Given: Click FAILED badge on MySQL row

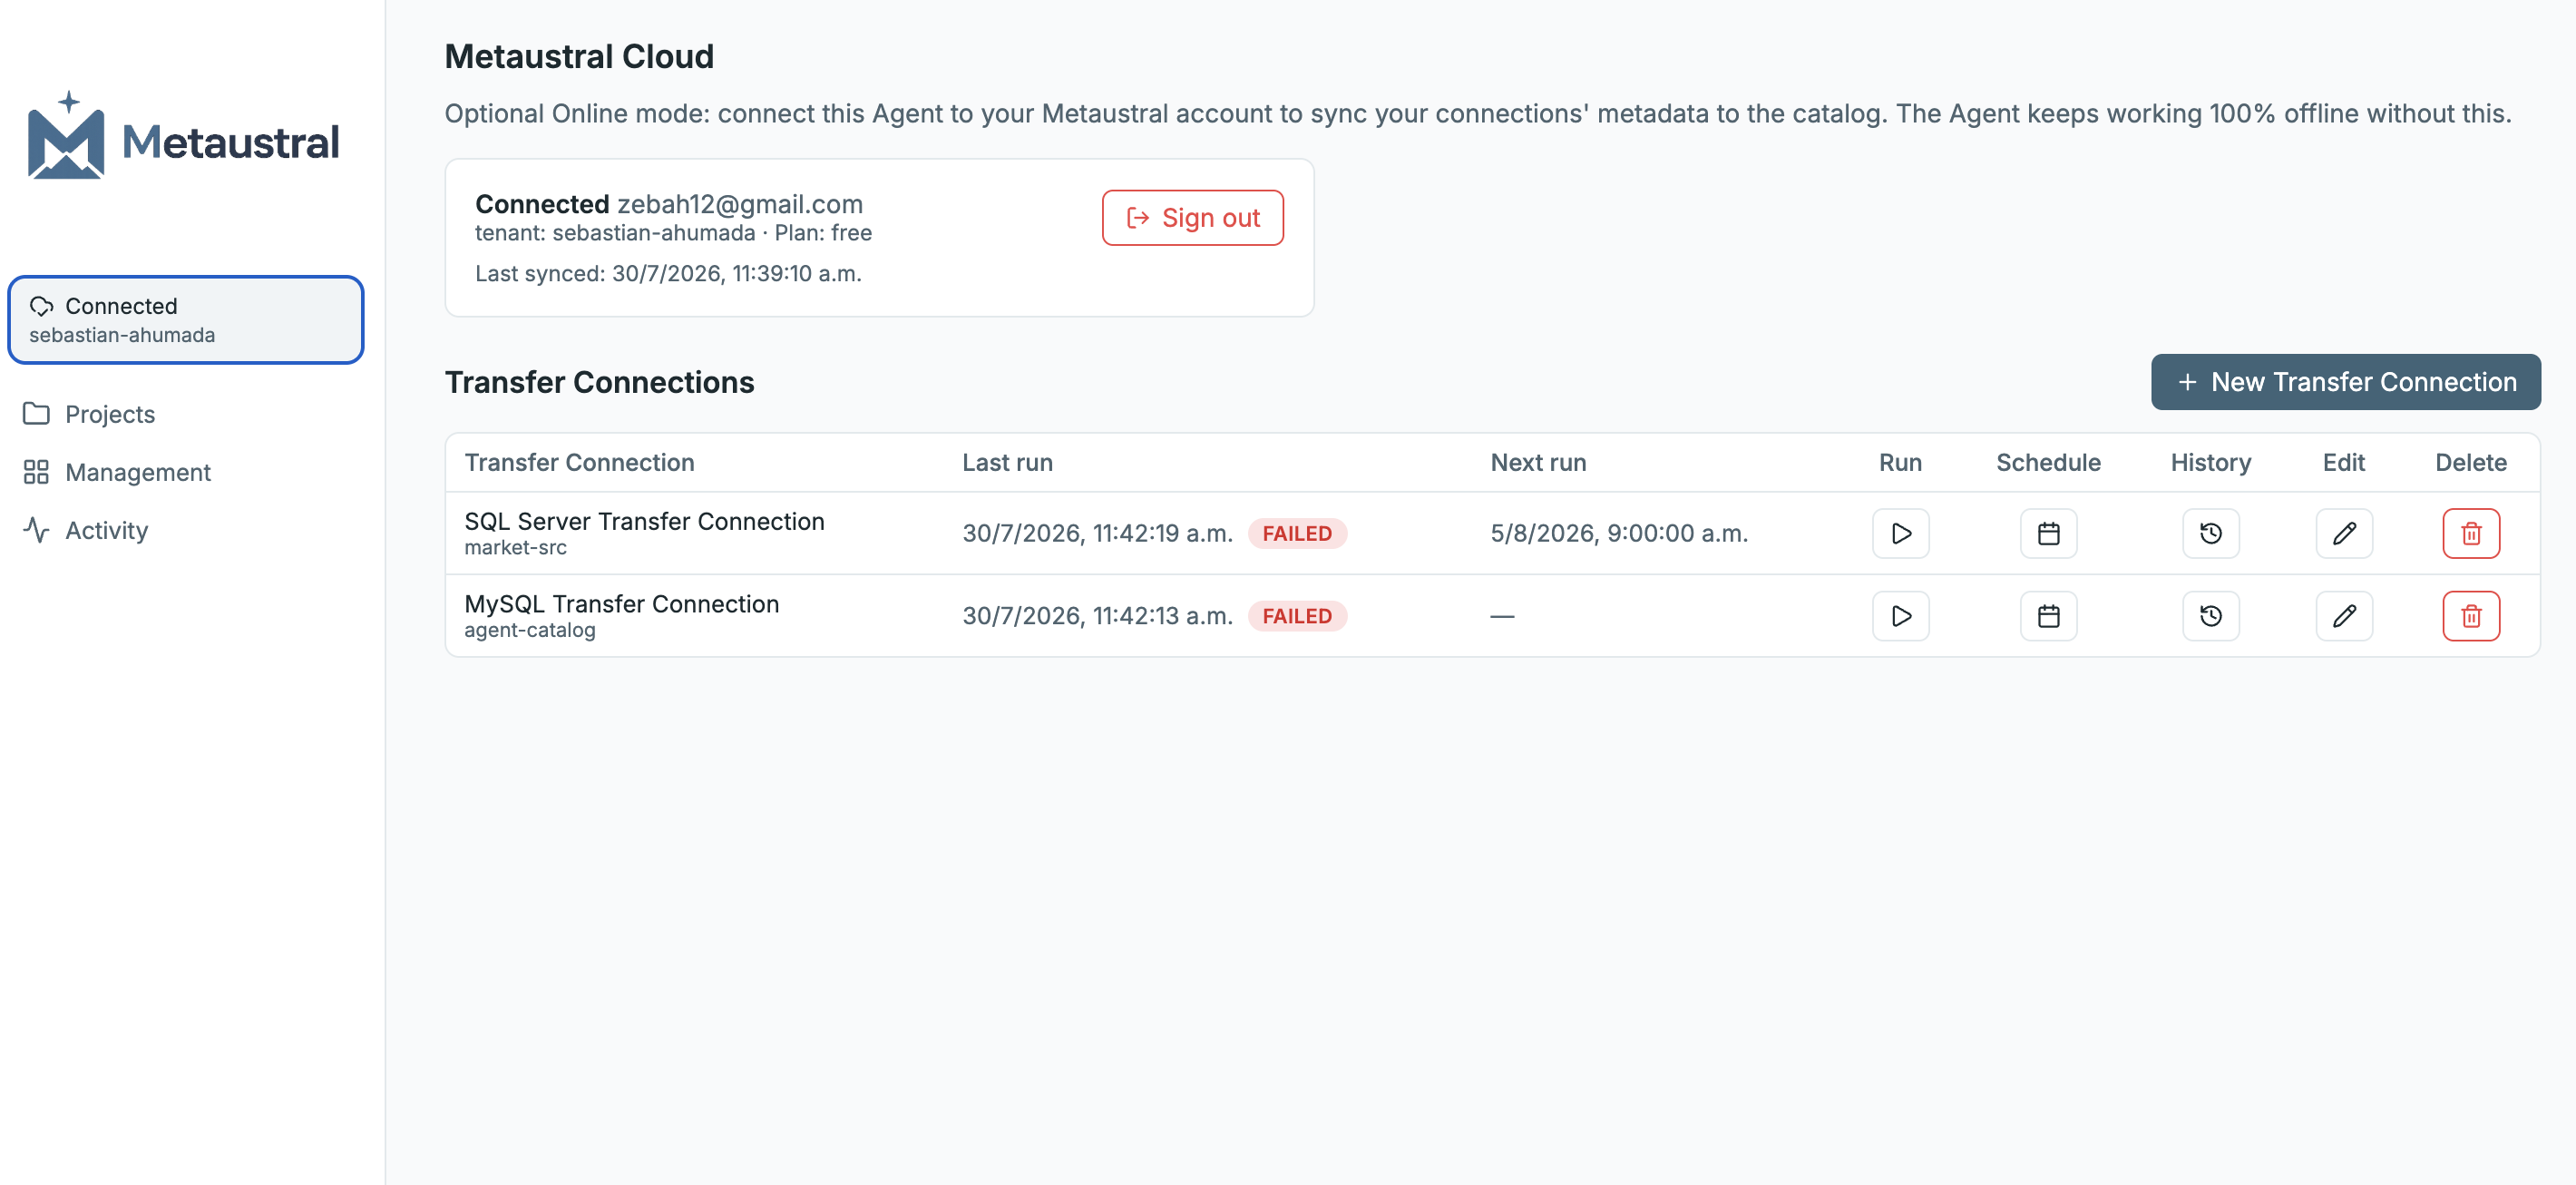Looking at the screenshot, I should (x=1297, y=616).
